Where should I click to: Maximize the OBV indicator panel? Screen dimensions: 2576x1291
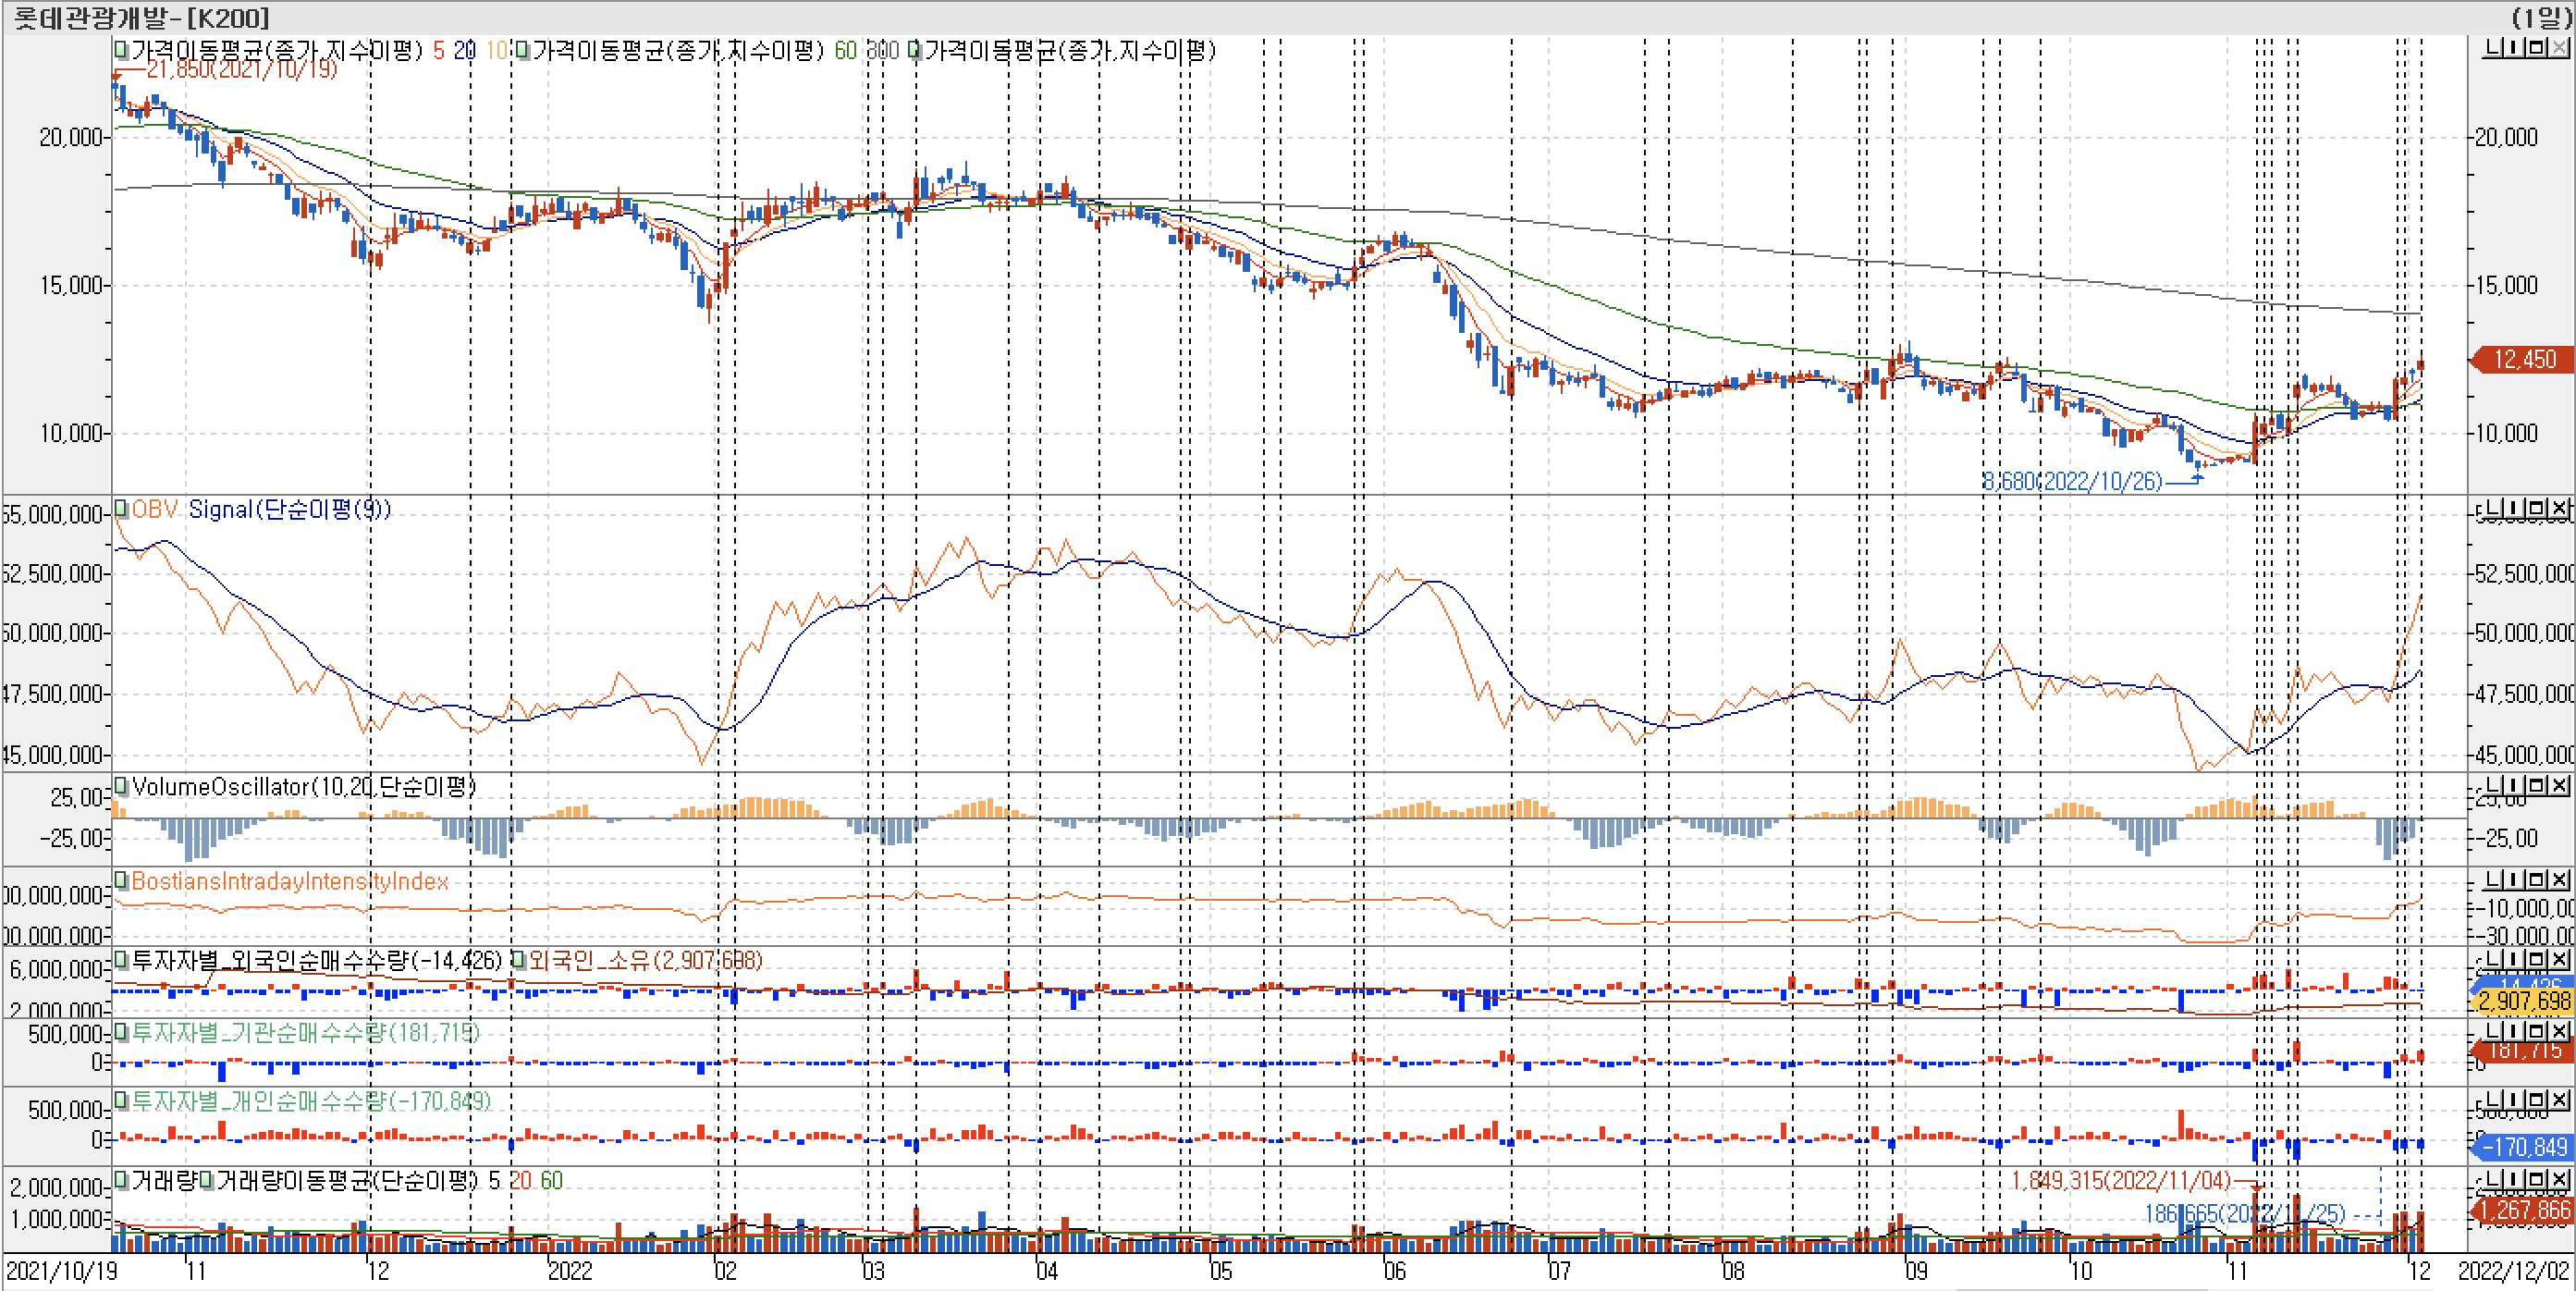coord(2537,509)
